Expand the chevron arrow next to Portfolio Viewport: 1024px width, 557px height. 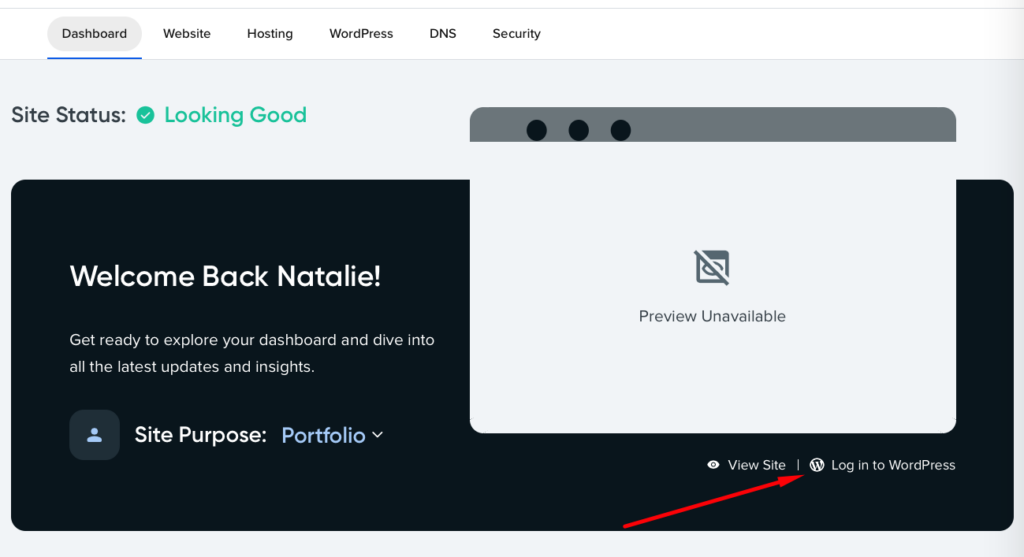[378, 435]
